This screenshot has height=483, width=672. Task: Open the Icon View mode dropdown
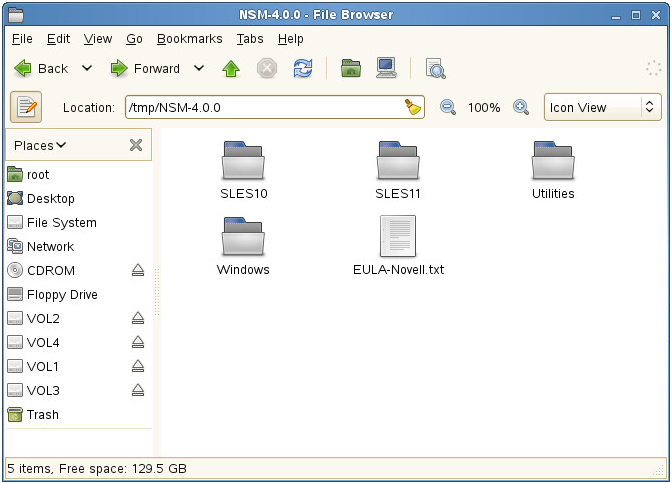click(x=603, y=107)
